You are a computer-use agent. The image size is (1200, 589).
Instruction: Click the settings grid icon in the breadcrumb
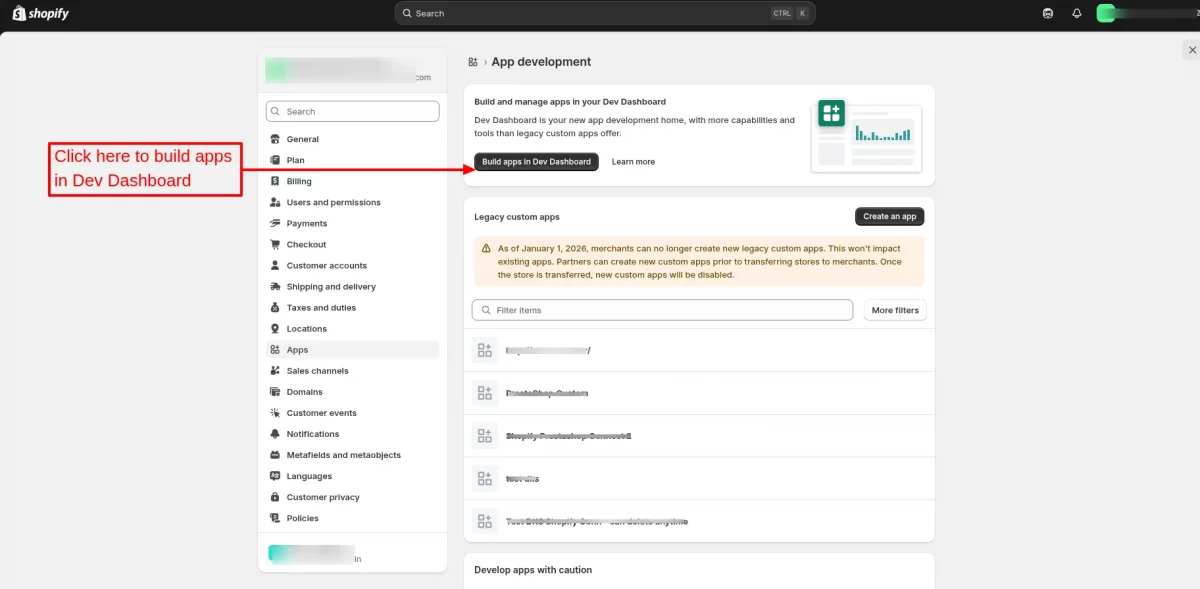tap(472, 61)
